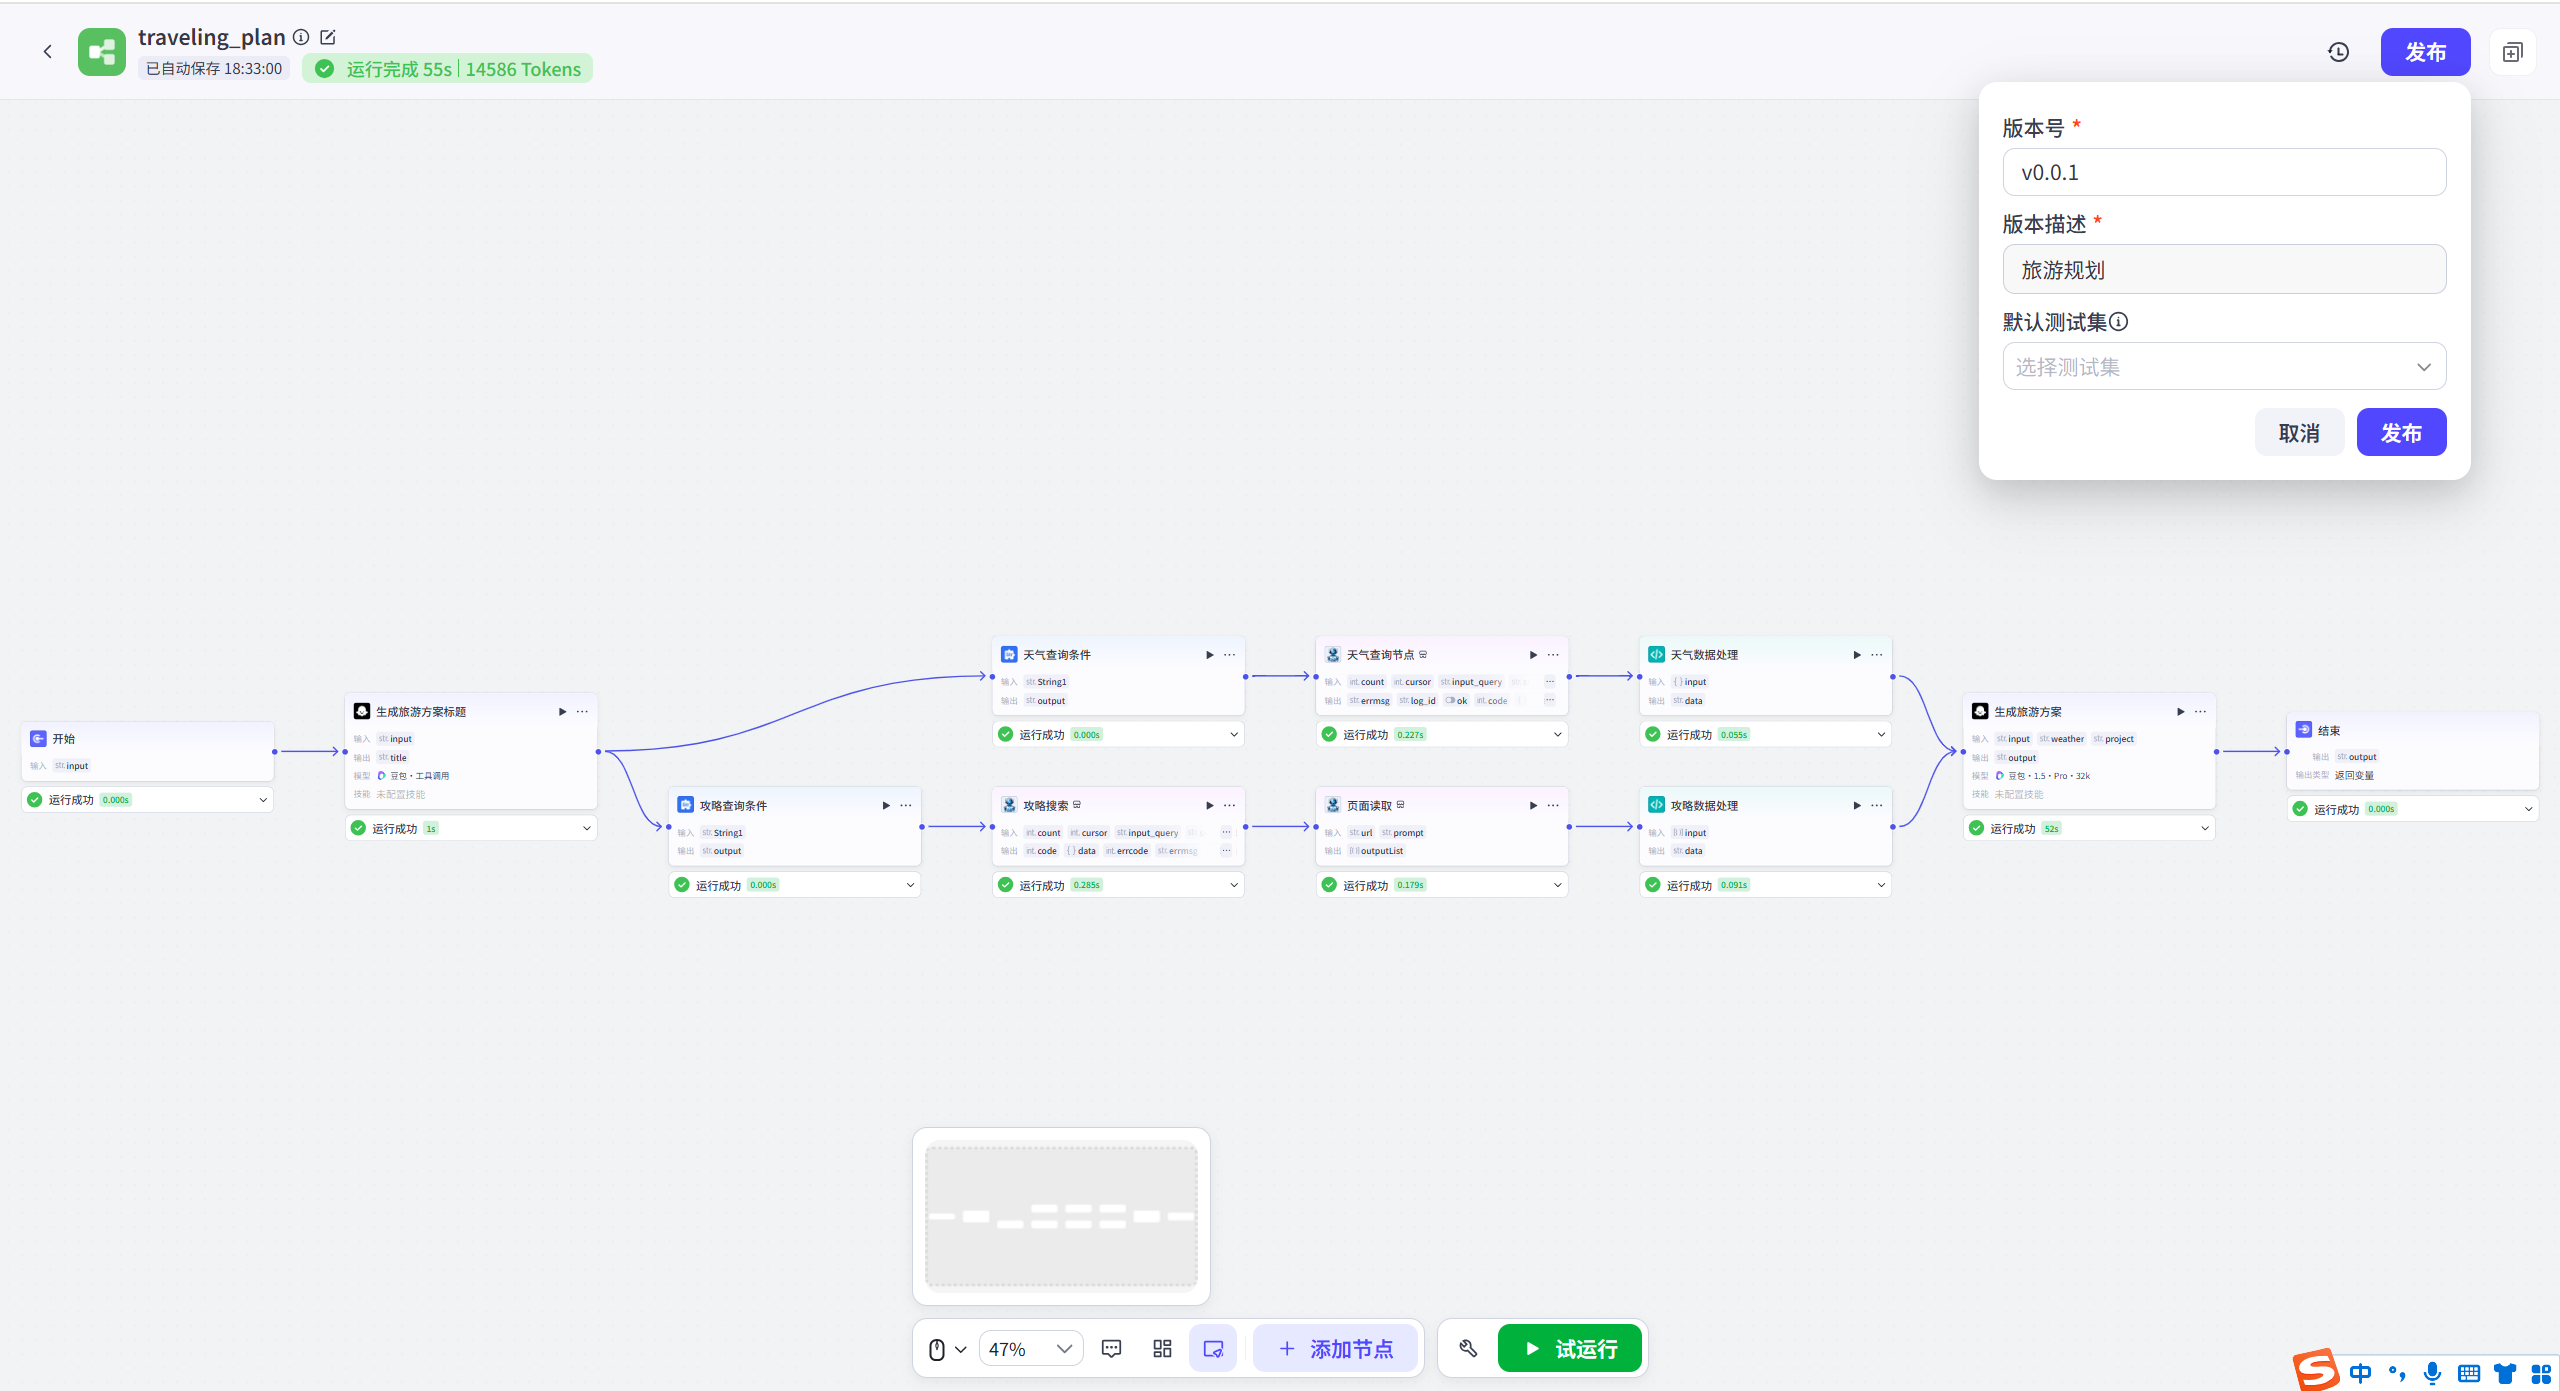Toggle the Sogou microphone voice input

[2432, 1373]
